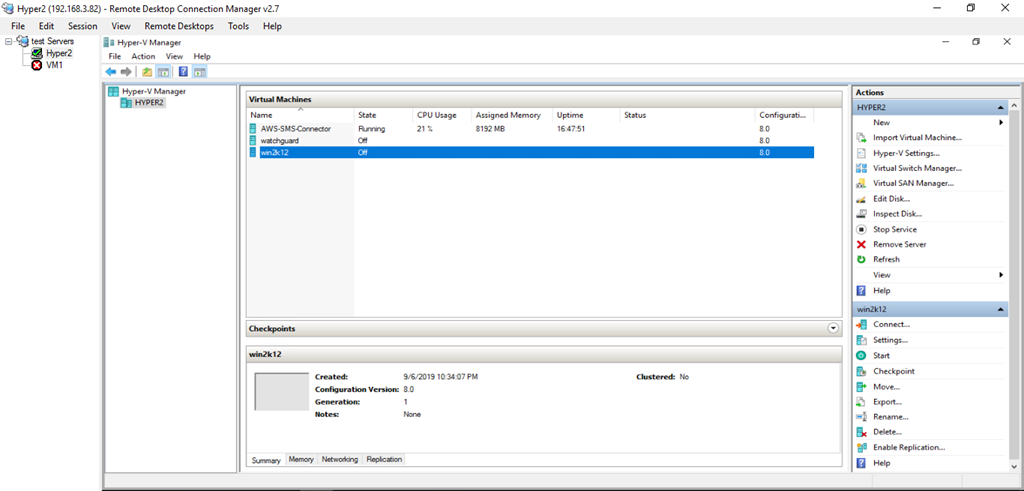The image size is (1024, 491).
Task: Click the Back arrow in Hyper-V toolbar
Action: coord(110,72)
